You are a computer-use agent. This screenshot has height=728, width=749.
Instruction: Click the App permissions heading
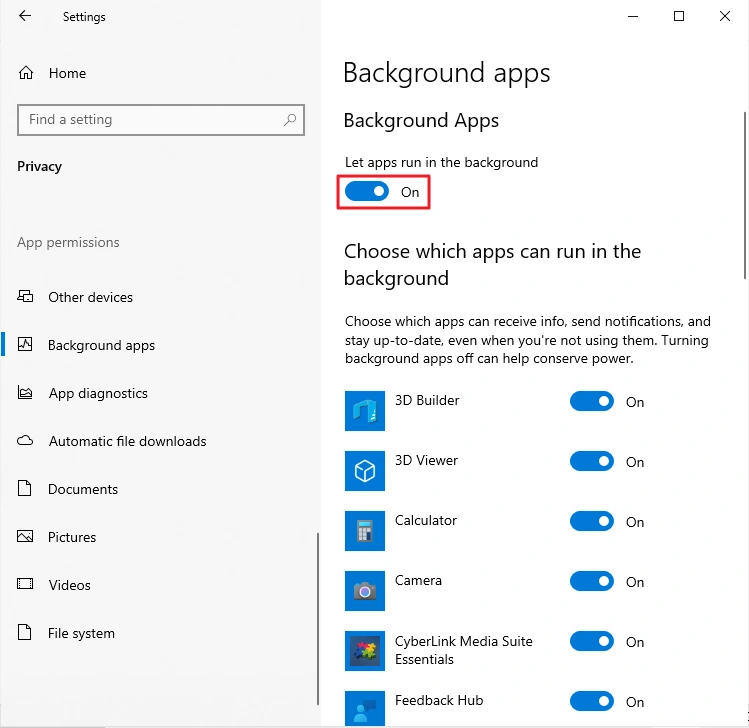(x=68, y=243)
